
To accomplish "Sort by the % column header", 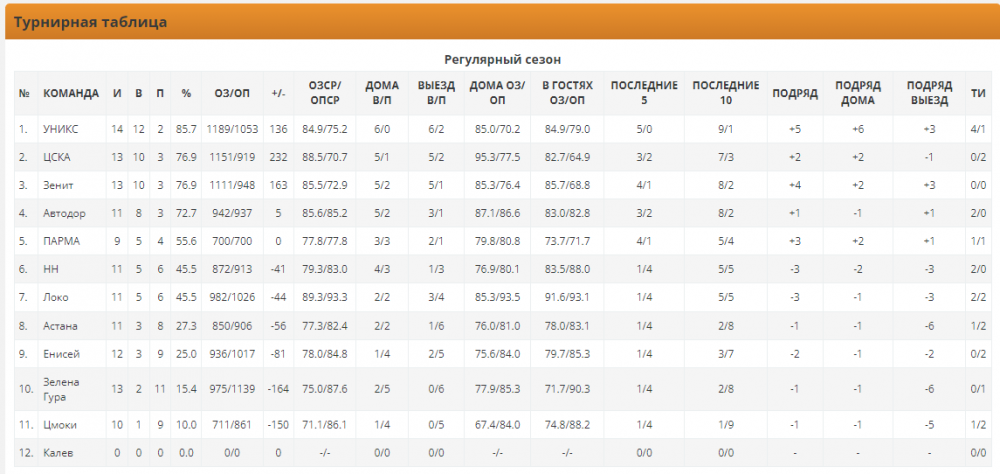I will click(x=186, y=93).
